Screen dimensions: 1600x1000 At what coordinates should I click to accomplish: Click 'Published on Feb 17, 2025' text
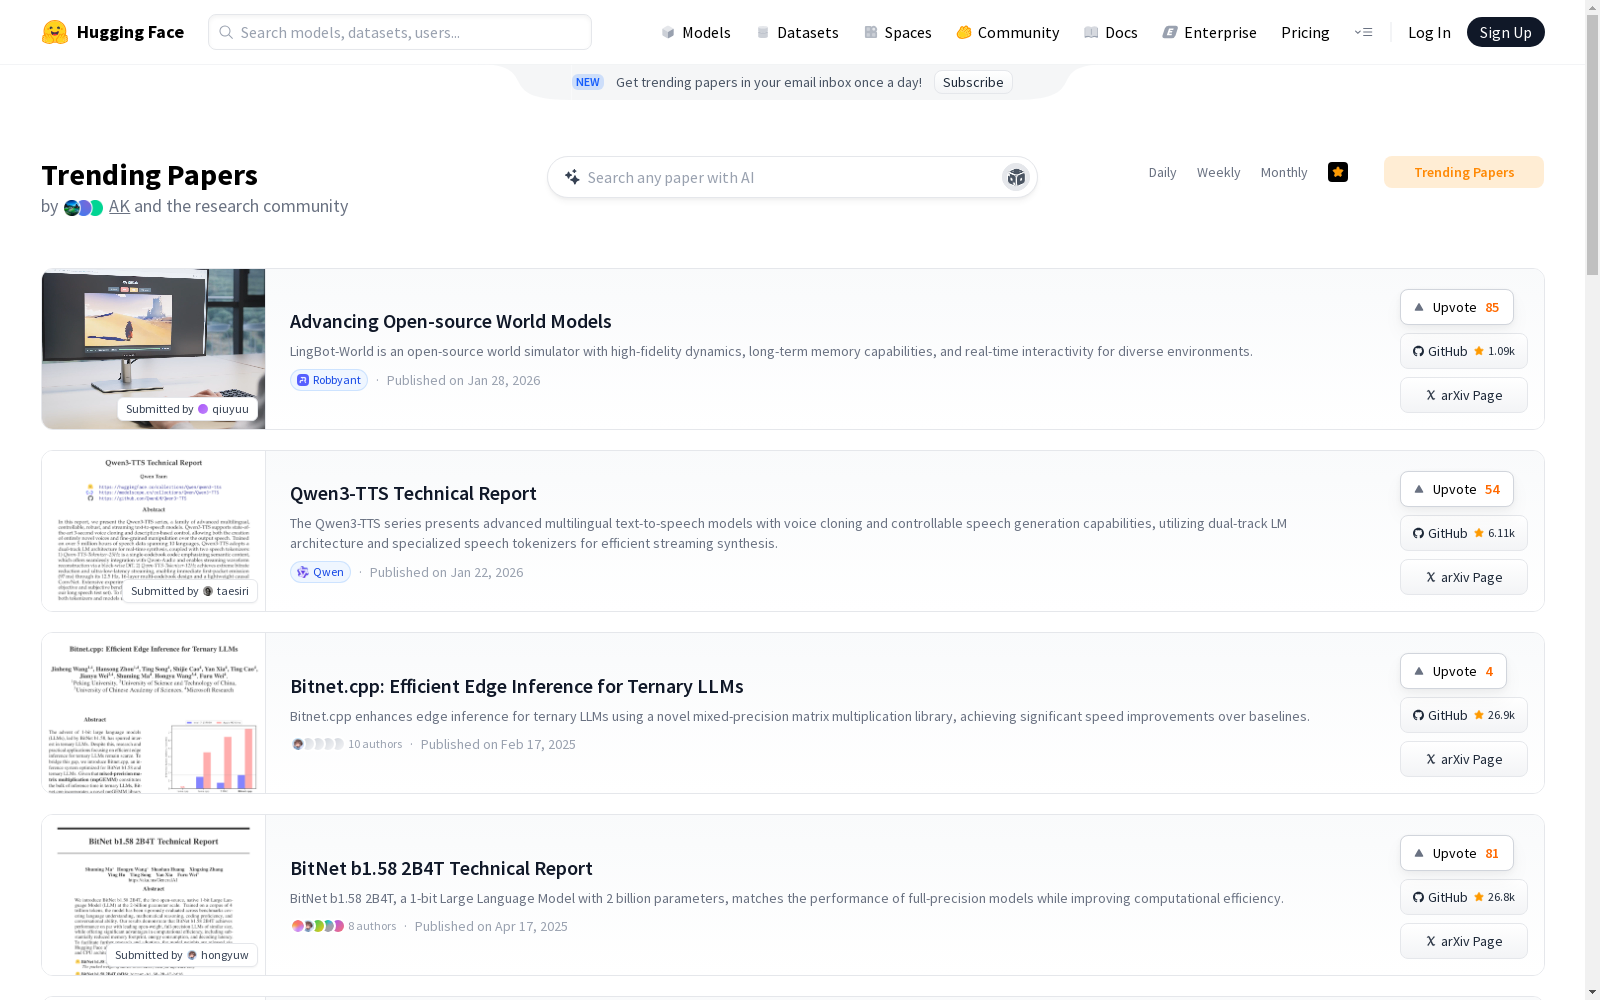pos(498,744)
